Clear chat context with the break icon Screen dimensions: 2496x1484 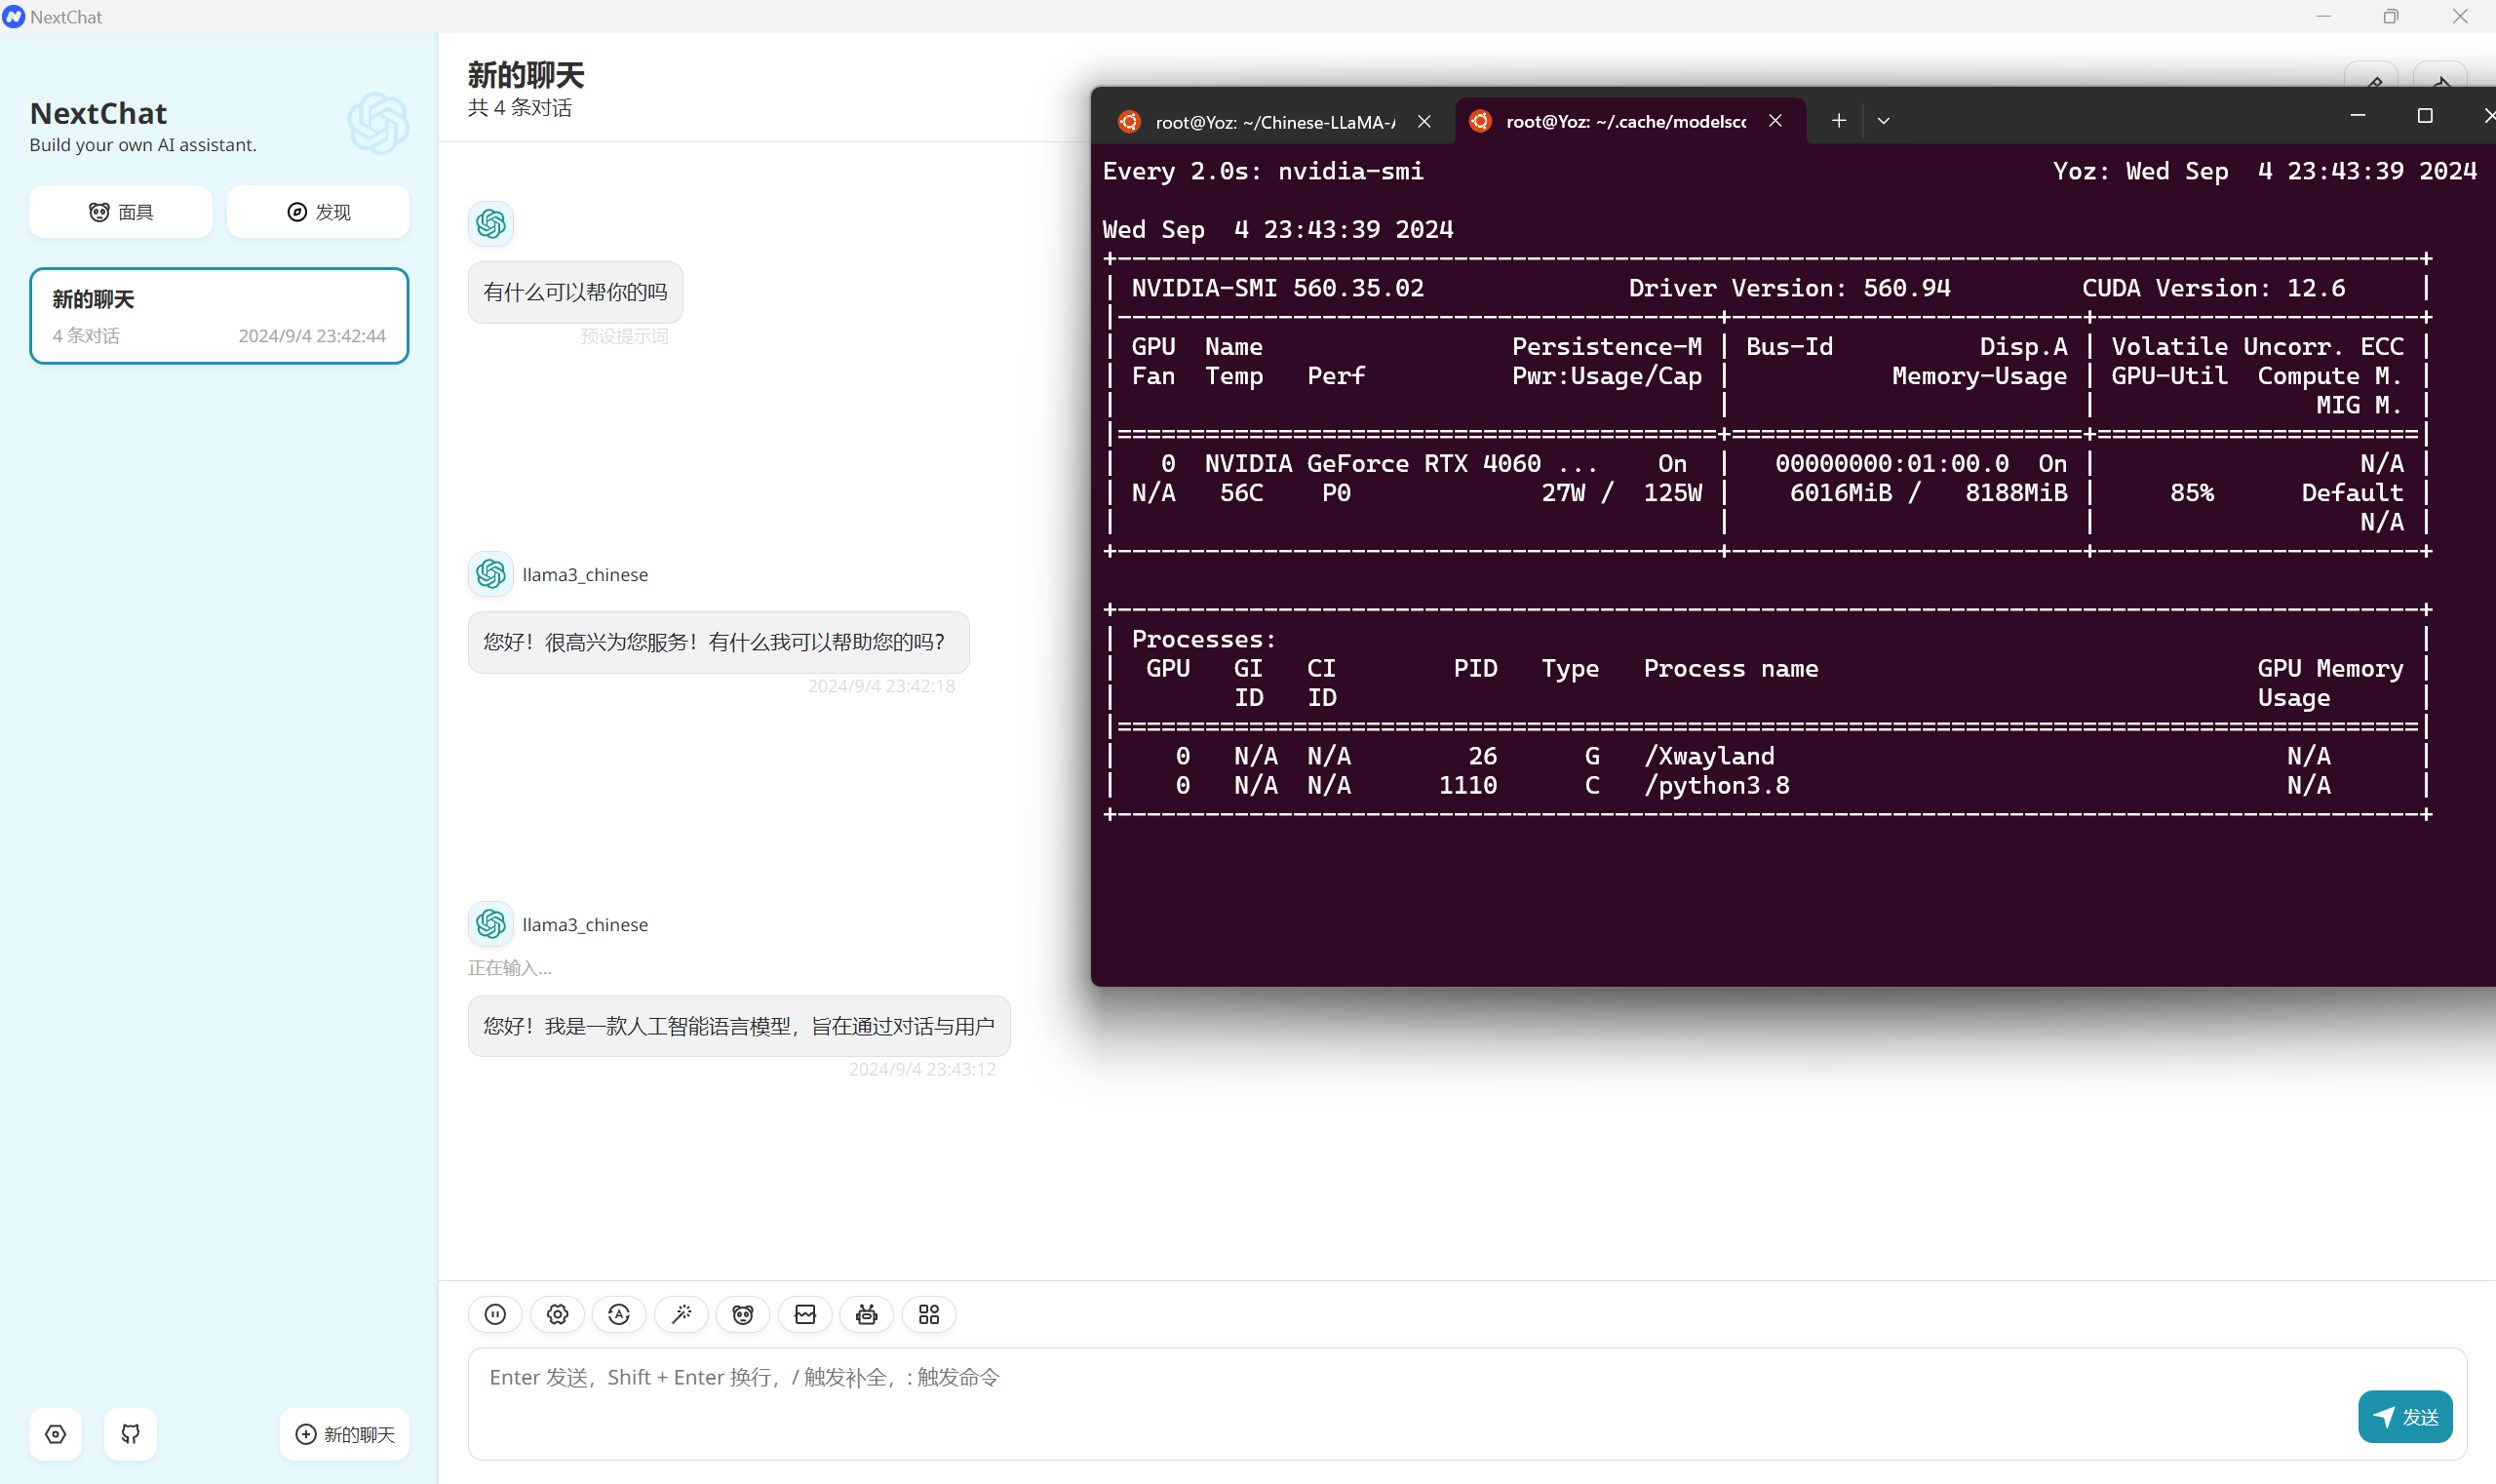tap(805, 1314)
